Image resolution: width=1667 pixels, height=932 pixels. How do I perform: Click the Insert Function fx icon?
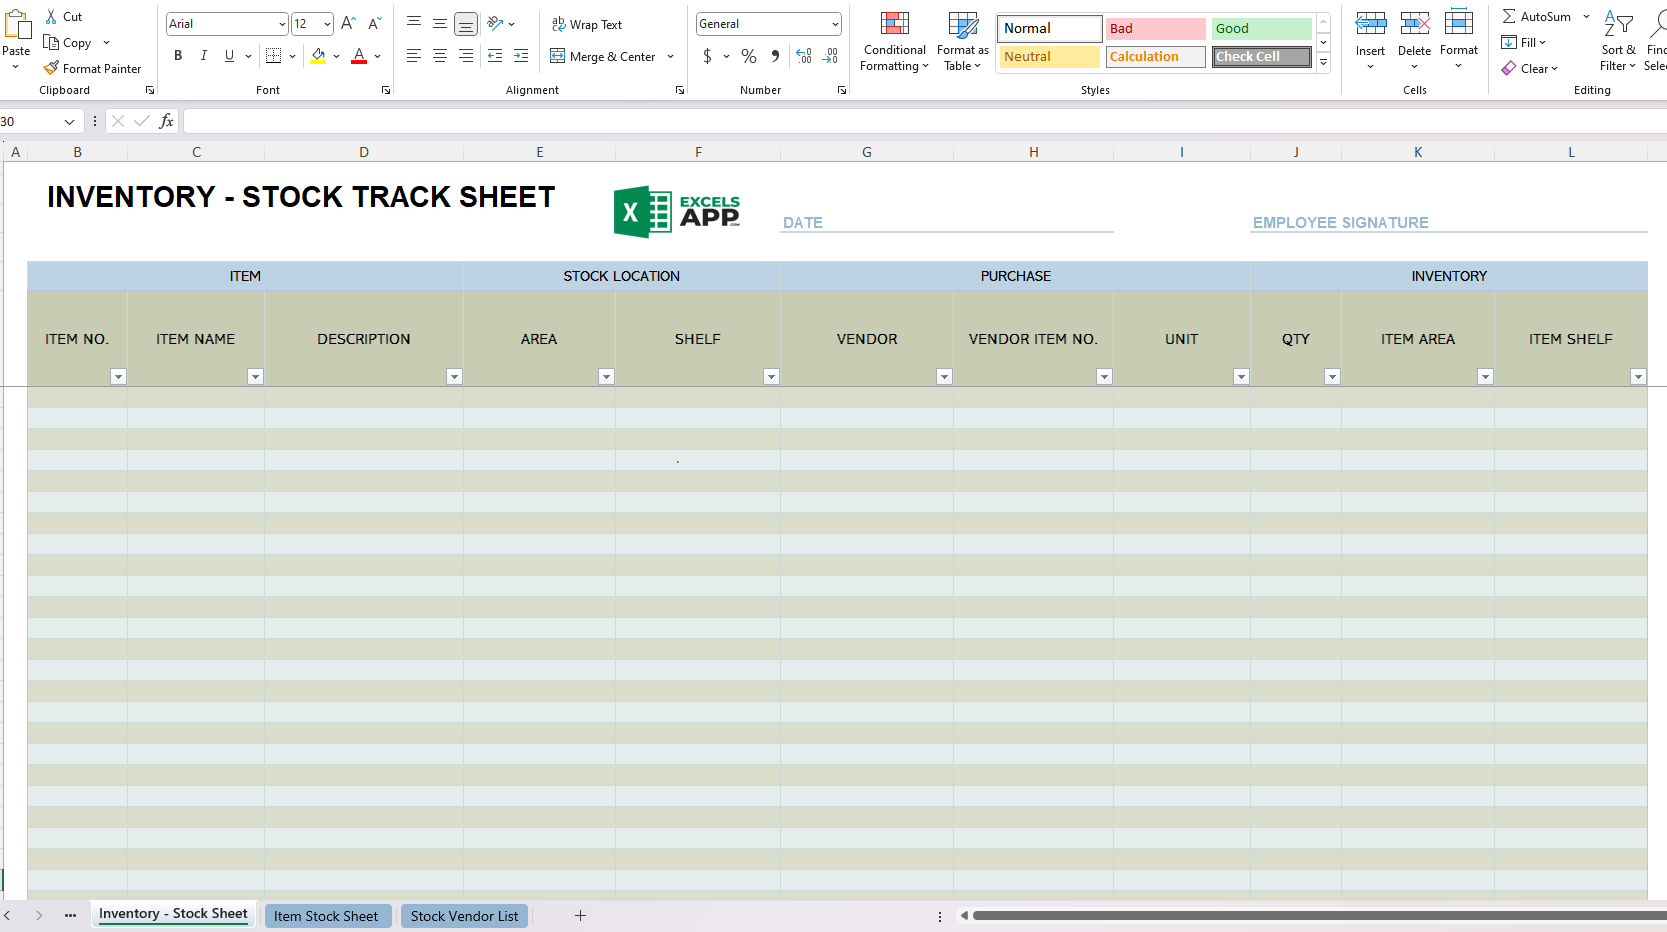[165, 120]
